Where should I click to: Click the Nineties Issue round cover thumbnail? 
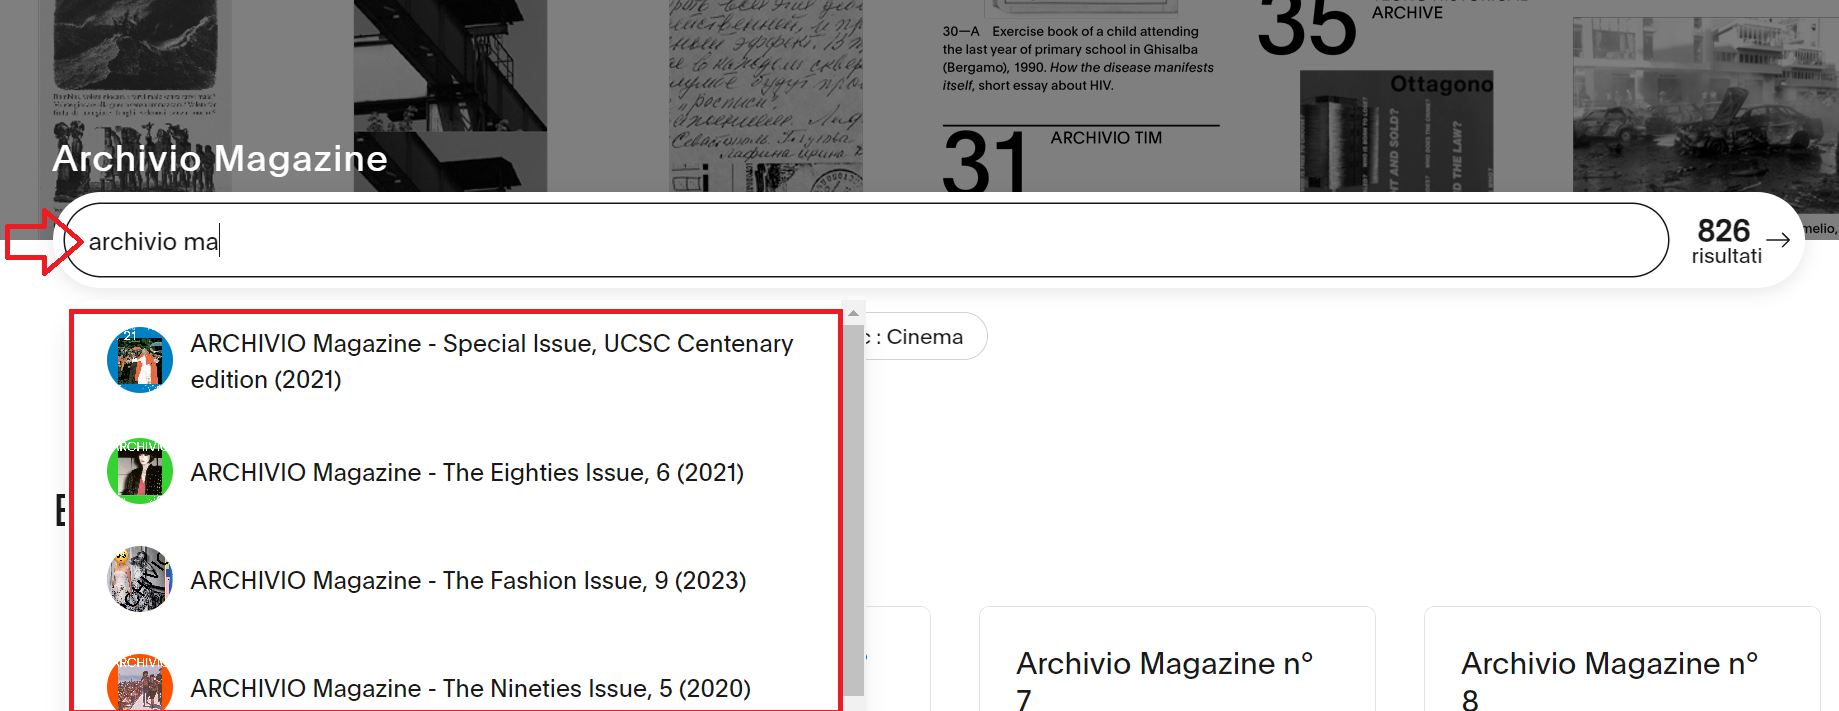pos(140,685)
